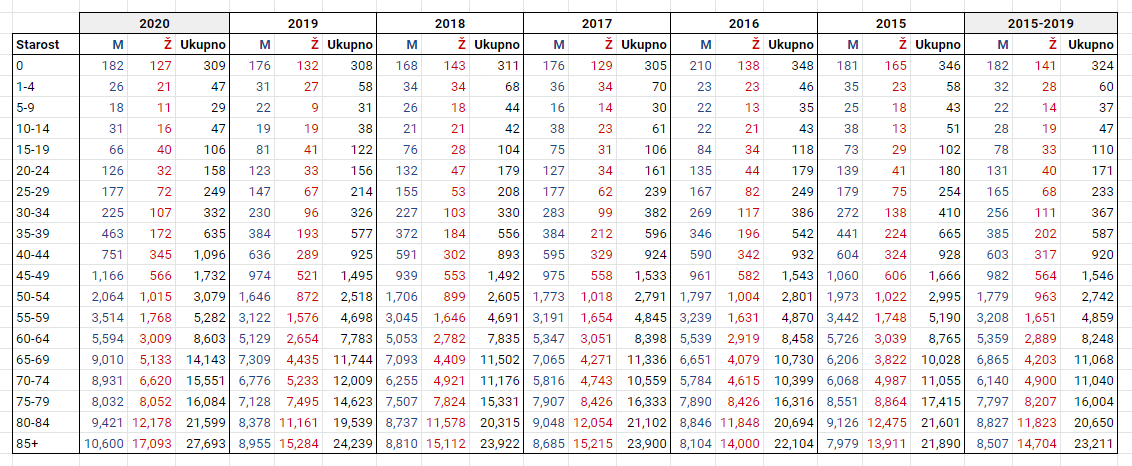This screenshot has width=1132, height=466.
Task: Select the 2018 merged header cell
Action: (x=450, y=22)
